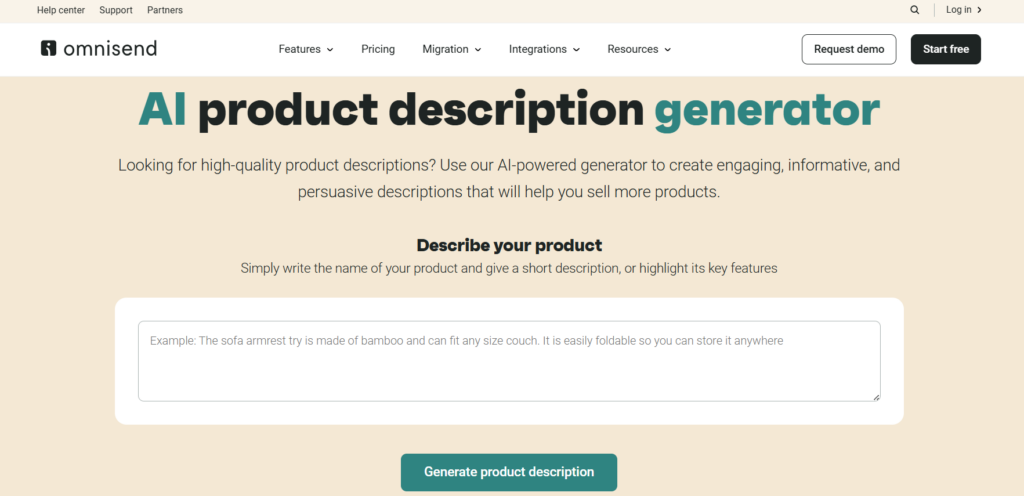The height and width of the screenshot is (496, 1024).
Task: Click the Log in arrow chevron
Action: coord(980,10)
